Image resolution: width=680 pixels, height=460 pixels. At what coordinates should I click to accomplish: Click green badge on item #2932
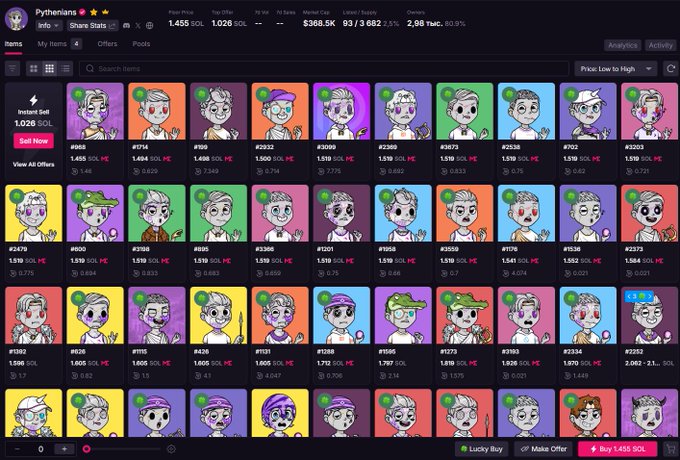coord(263,94)
